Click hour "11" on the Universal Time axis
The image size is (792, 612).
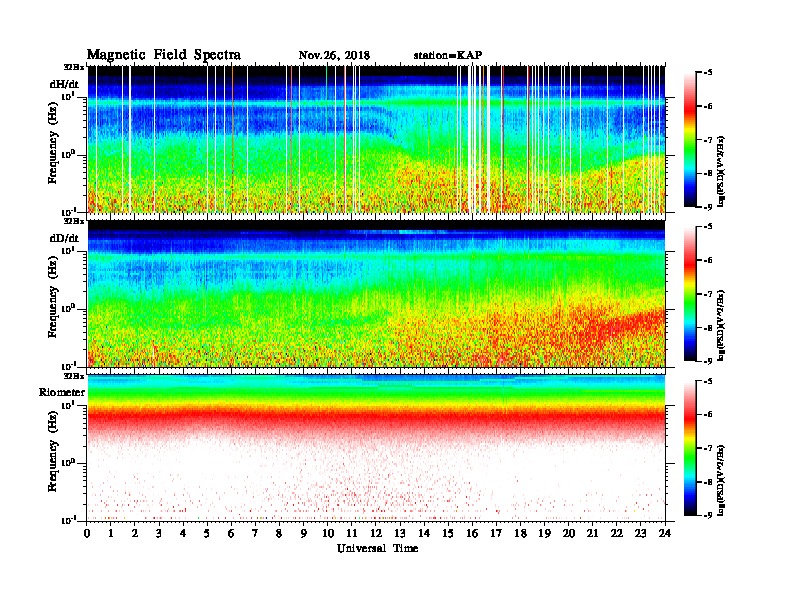352,534
